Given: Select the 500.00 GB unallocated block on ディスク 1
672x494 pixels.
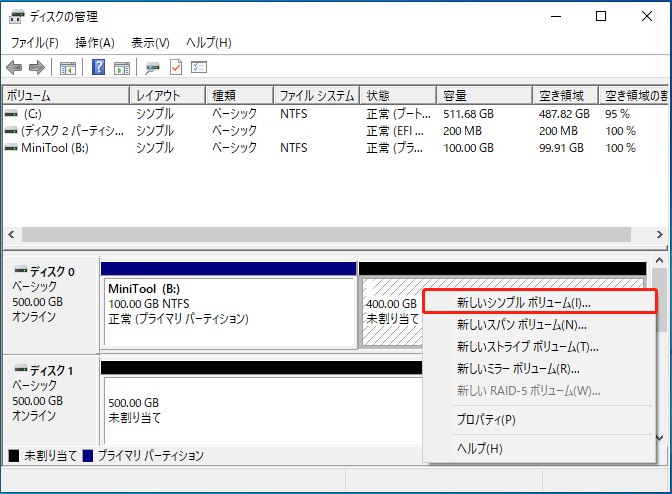Looking at the screenshot, I should click(x=261, y=404).
